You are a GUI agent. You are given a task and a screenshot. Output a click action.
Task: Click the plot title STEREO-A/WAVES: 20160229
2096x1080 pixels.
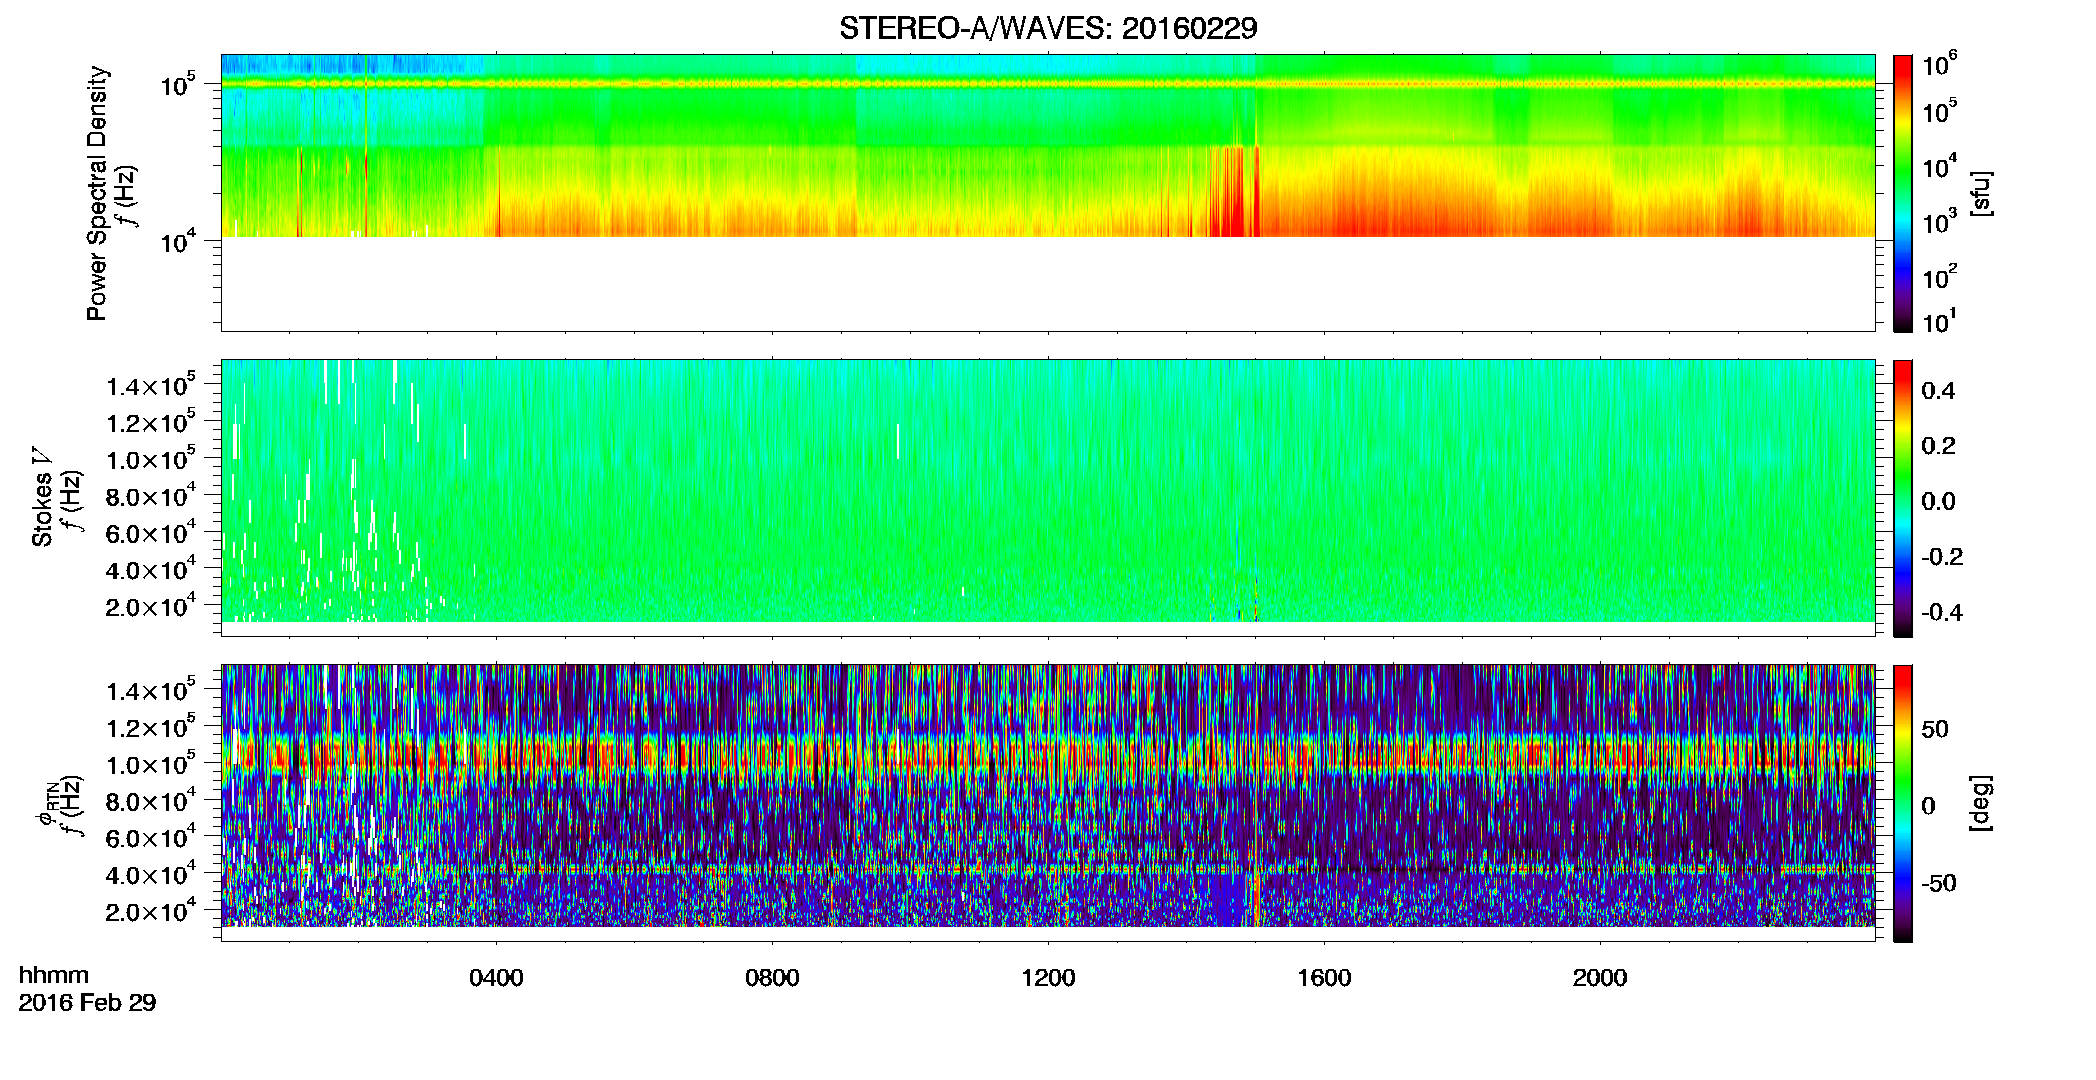[1048, 28]
